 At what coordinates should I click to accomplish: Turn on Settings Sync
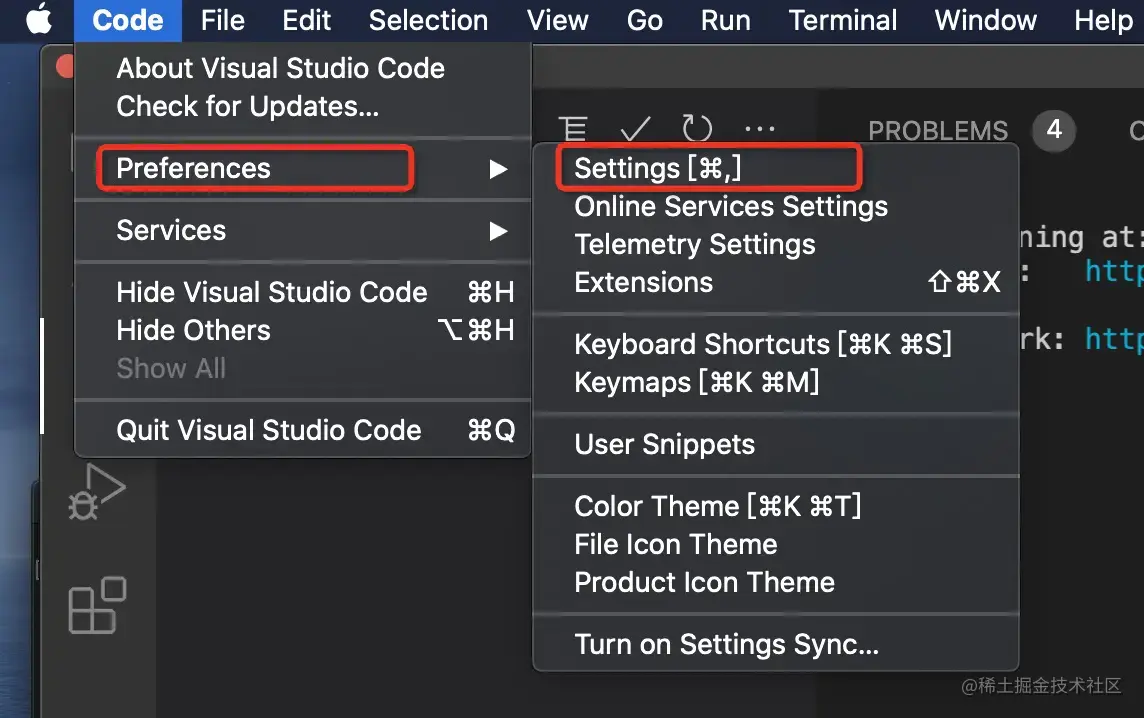click(x=726, y=645)
